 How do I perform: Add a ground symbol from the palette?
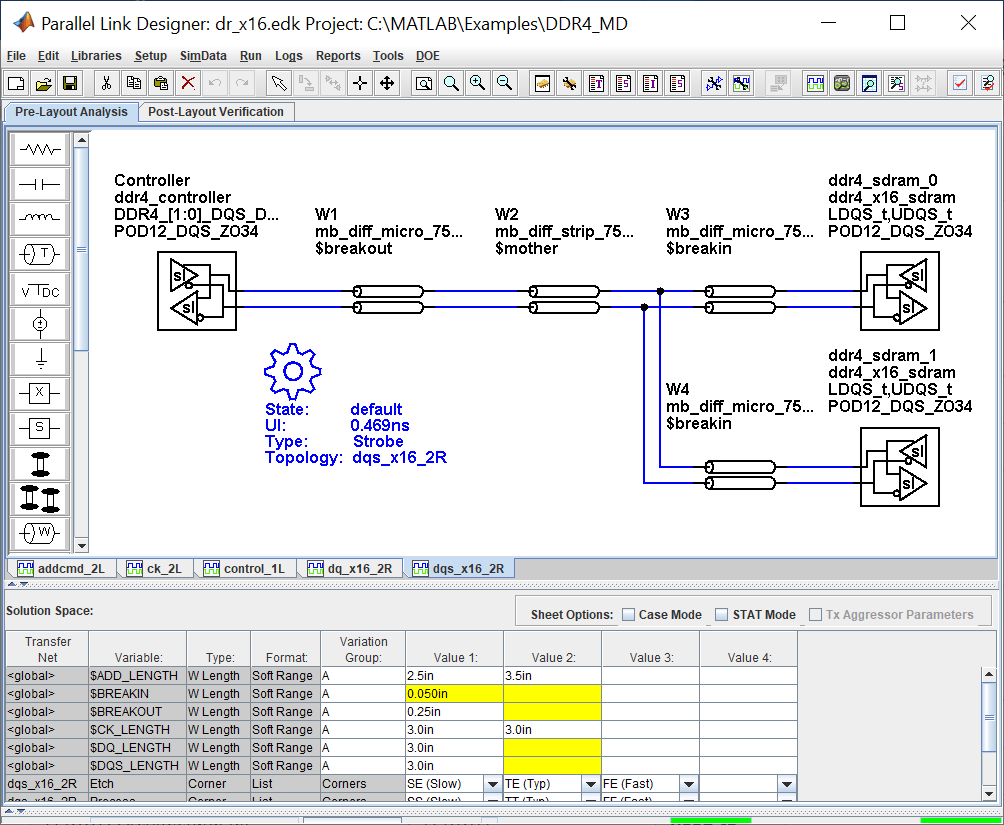(40, 358)
